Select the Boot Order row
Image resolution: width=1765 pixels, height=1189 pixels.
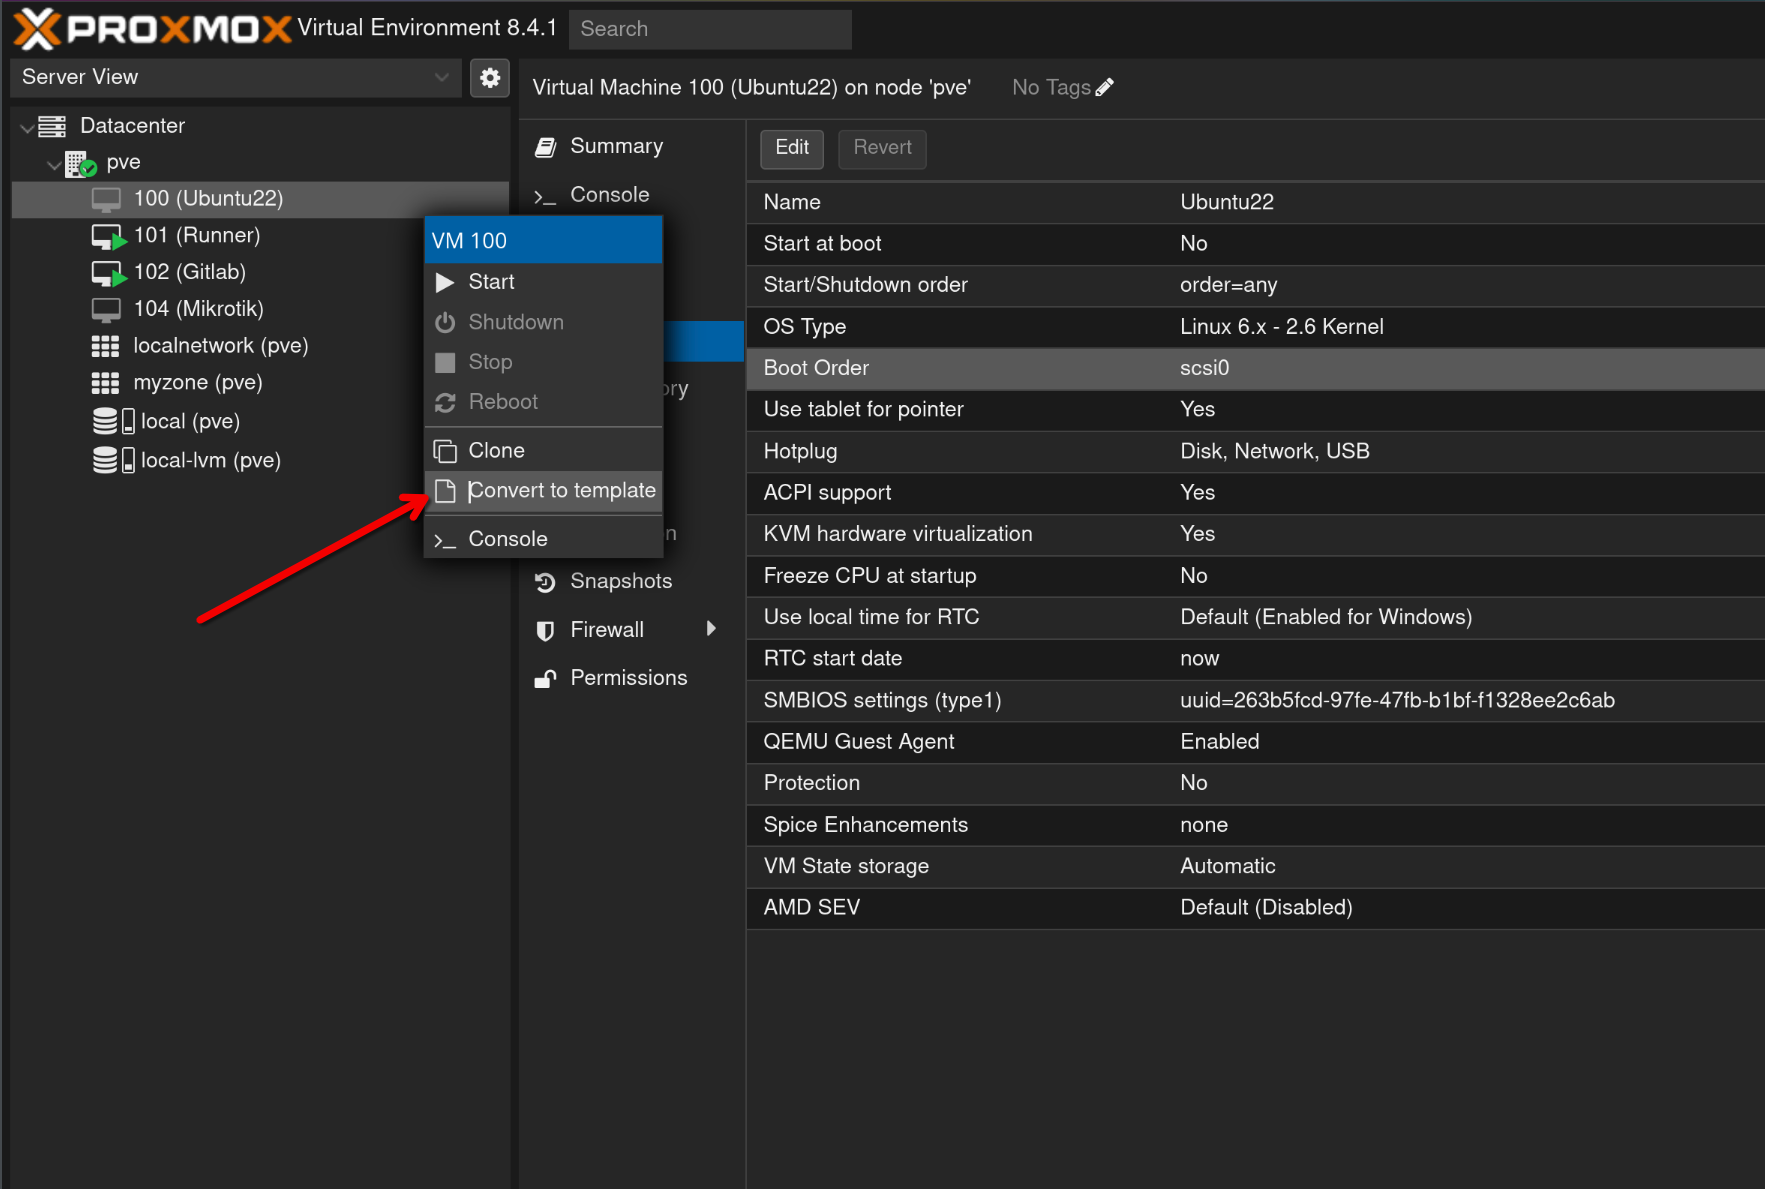(1256, 368)
